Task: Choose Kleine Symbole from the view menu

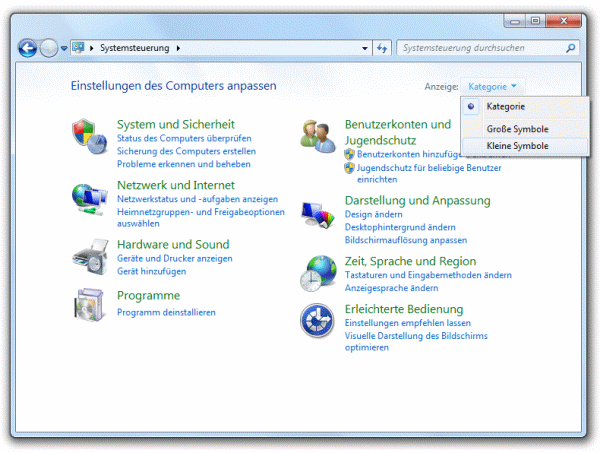Action: click(517, 146)
